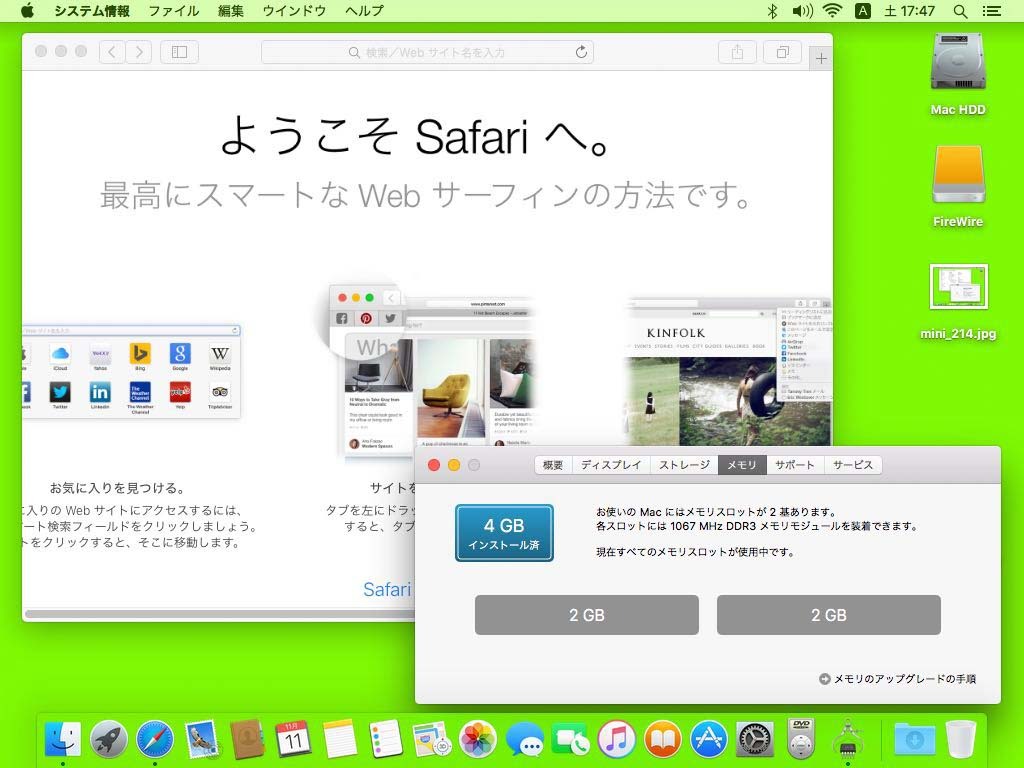The width and height of the screenshot is (1024, 768).
Task: Focus Safari search and address field
Action: 427,52
